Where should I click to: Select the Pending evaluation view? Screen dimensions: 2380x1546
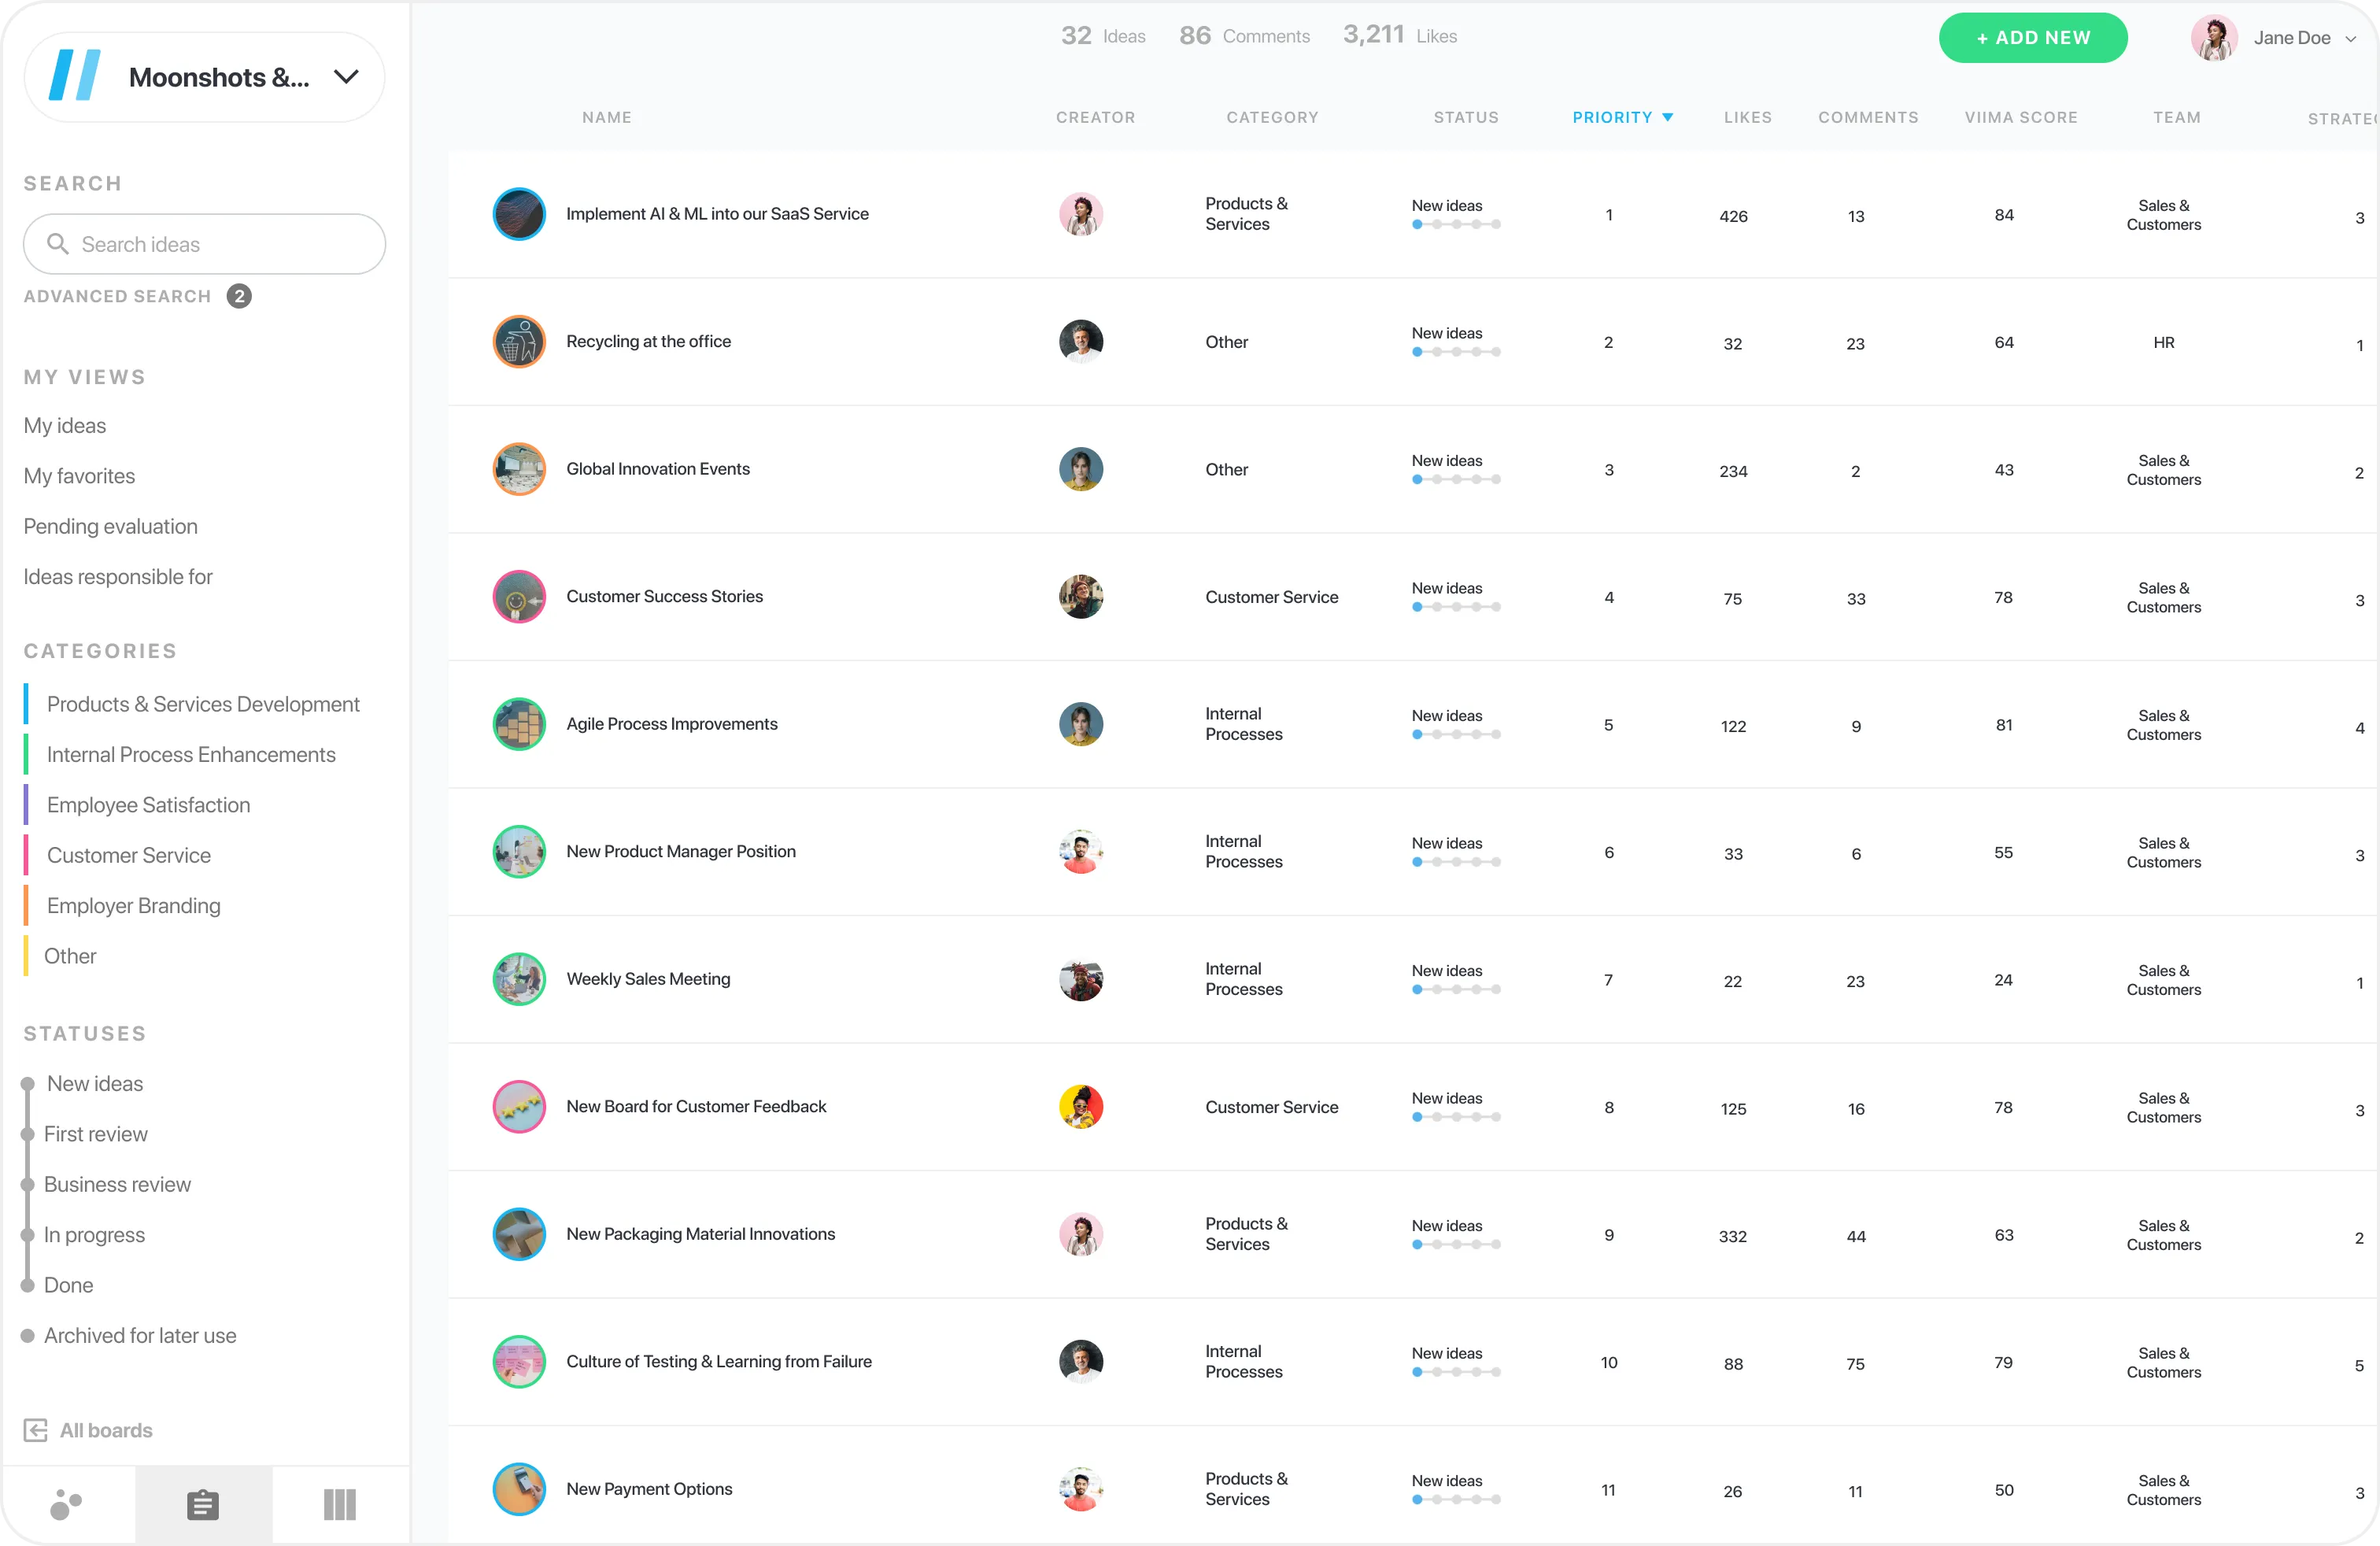coord(110,526)
